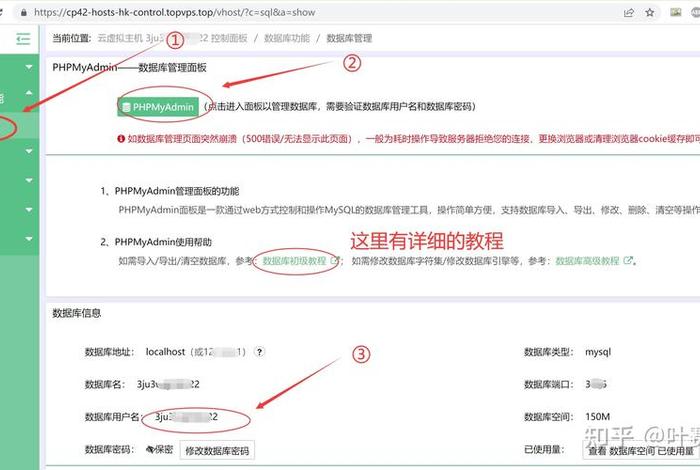Click the '数据库名' label
700x470 pixels.
105,384
